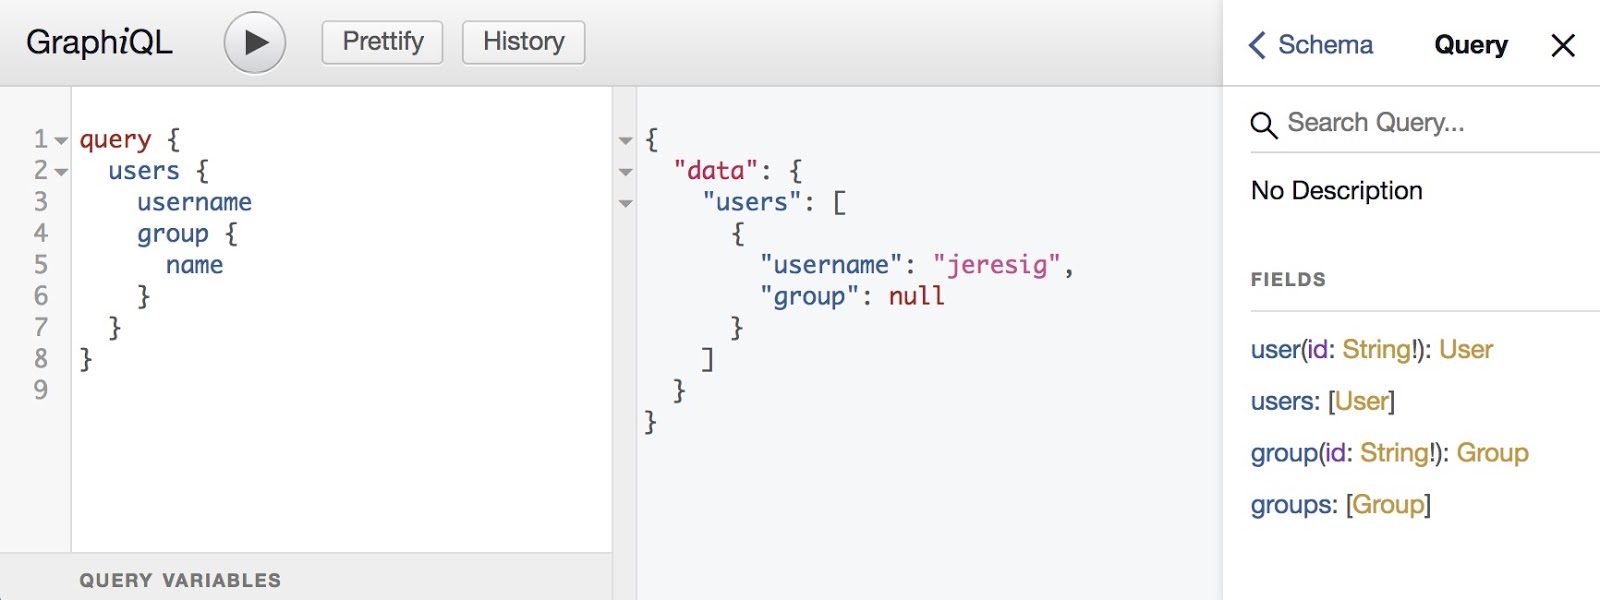Open the History panel
The height and width of the screenshot is (600, 1600).
tap(523, 42)
